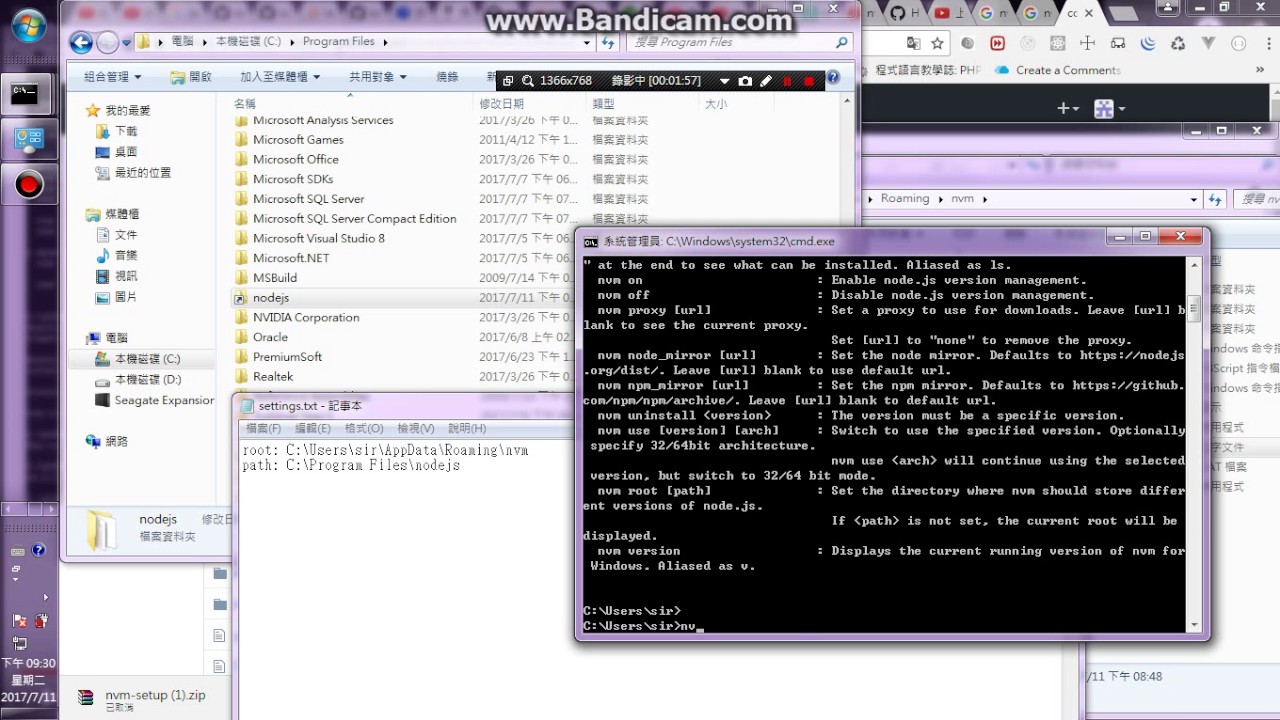Click the Vue devtools extension icon

[x=1209, y=43]
